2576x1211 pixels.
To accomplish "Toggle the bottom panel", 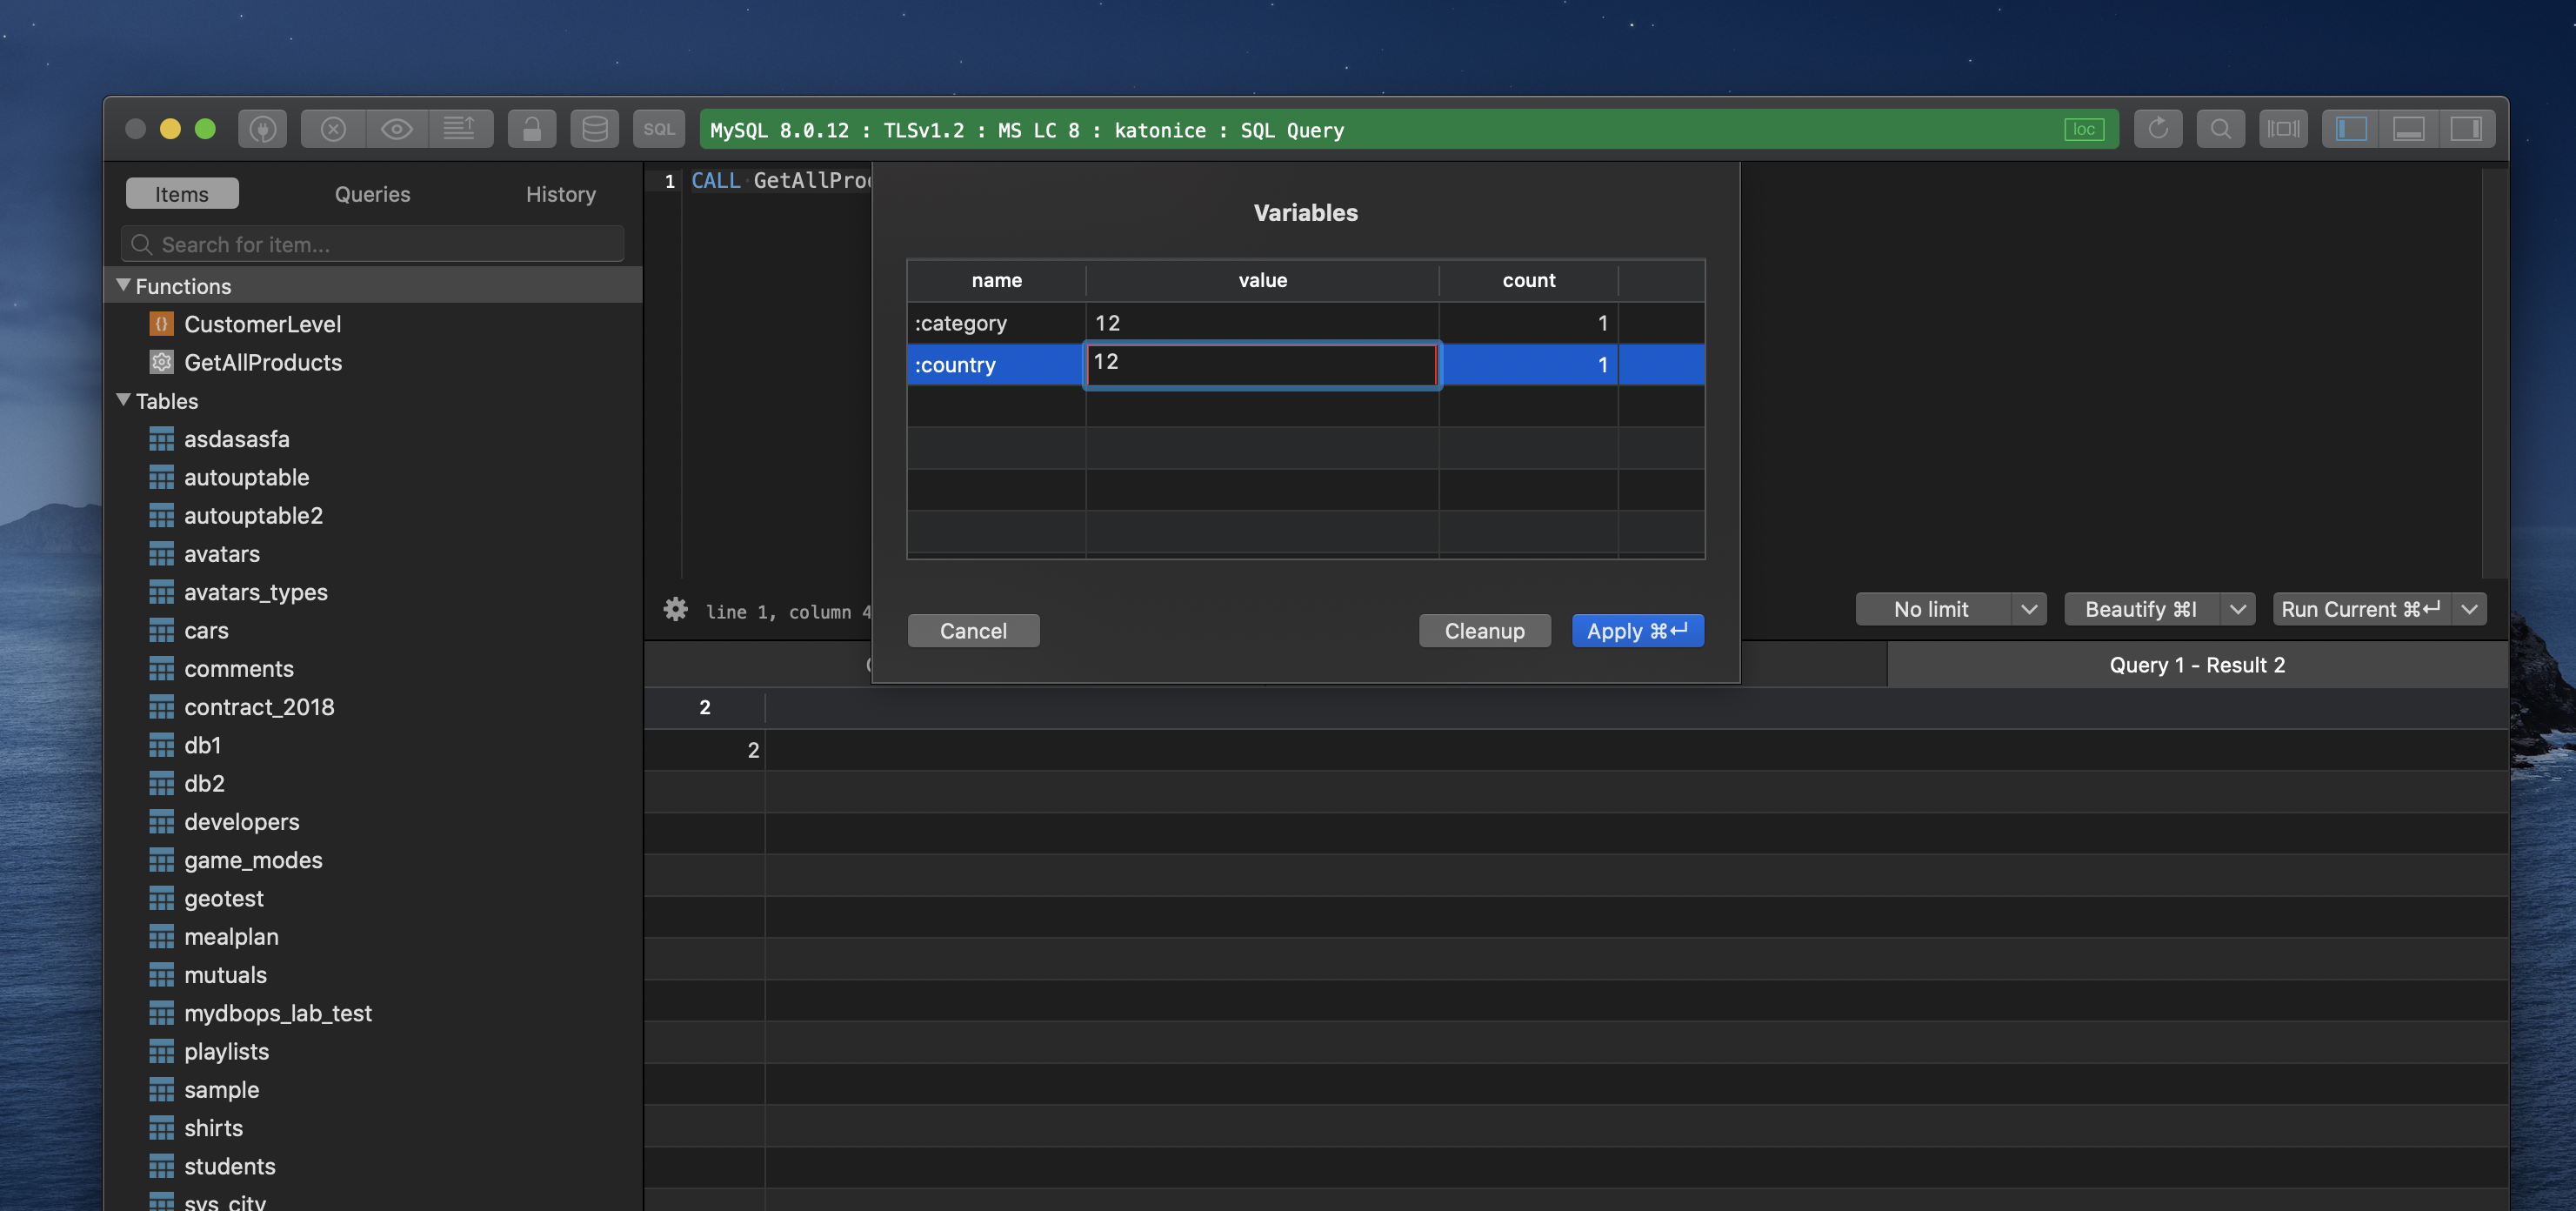I will (x=2409, y=129).
